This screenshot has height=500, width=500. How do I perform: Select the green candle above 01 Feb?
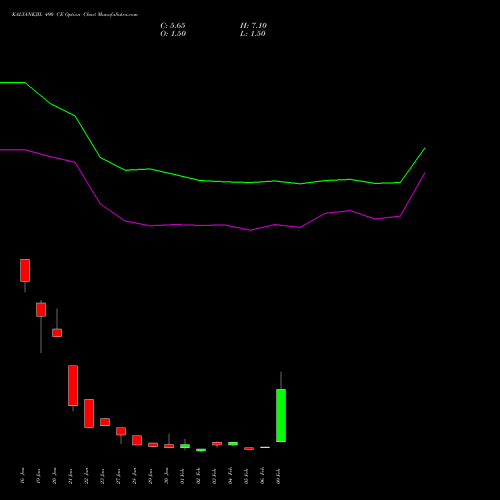pyautogui.click(x=185, y=446)
